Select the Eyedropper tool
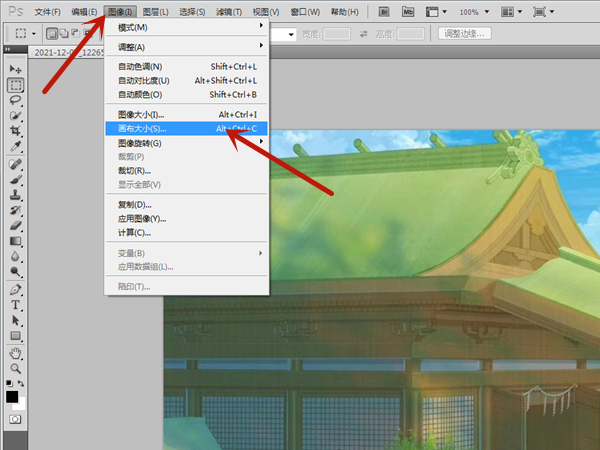 point(15,146)
